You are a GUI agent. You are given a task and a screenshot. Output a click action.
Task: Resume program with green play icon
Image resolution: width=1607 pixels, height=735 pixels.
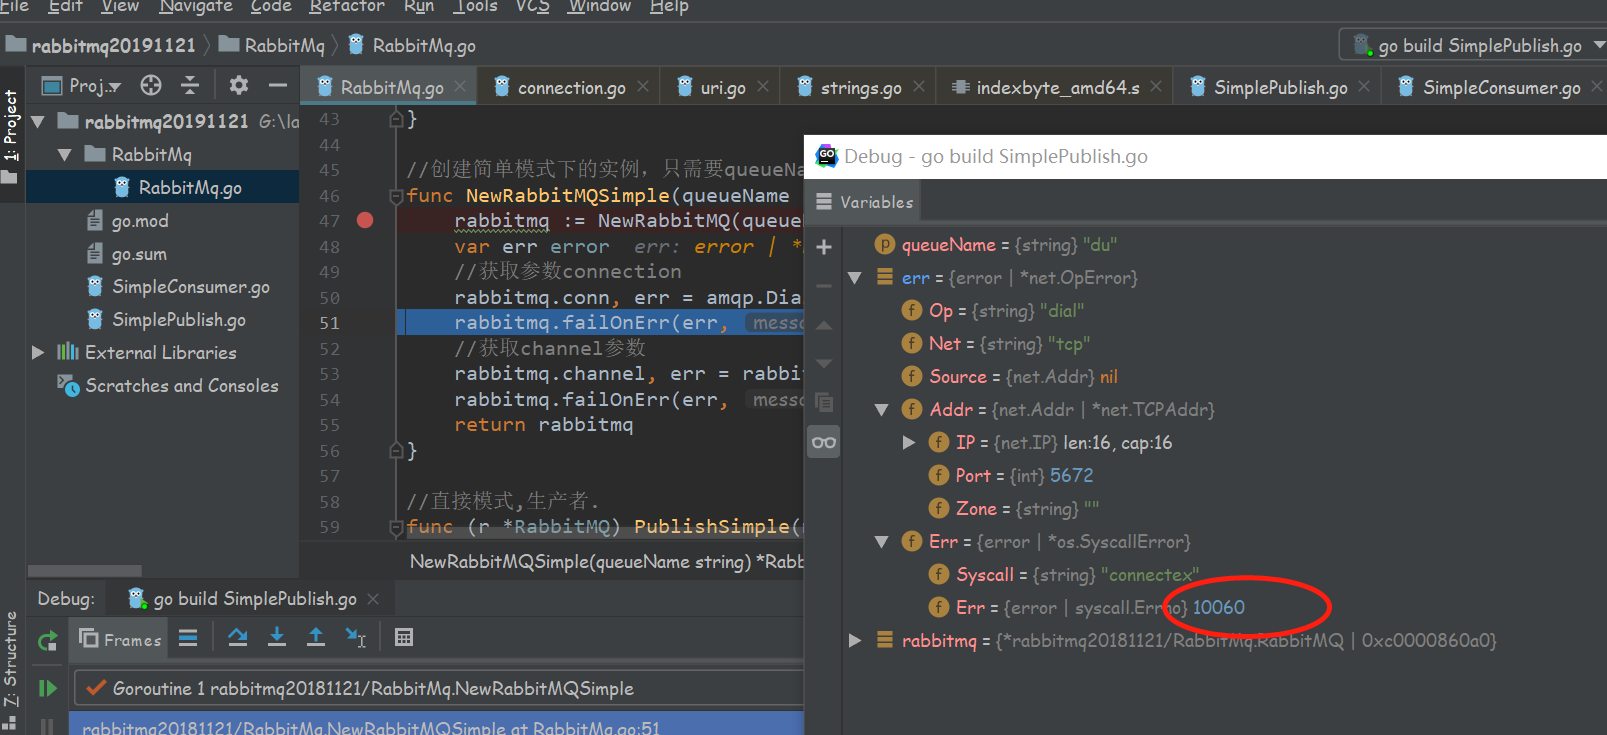(x=47, y=688)
